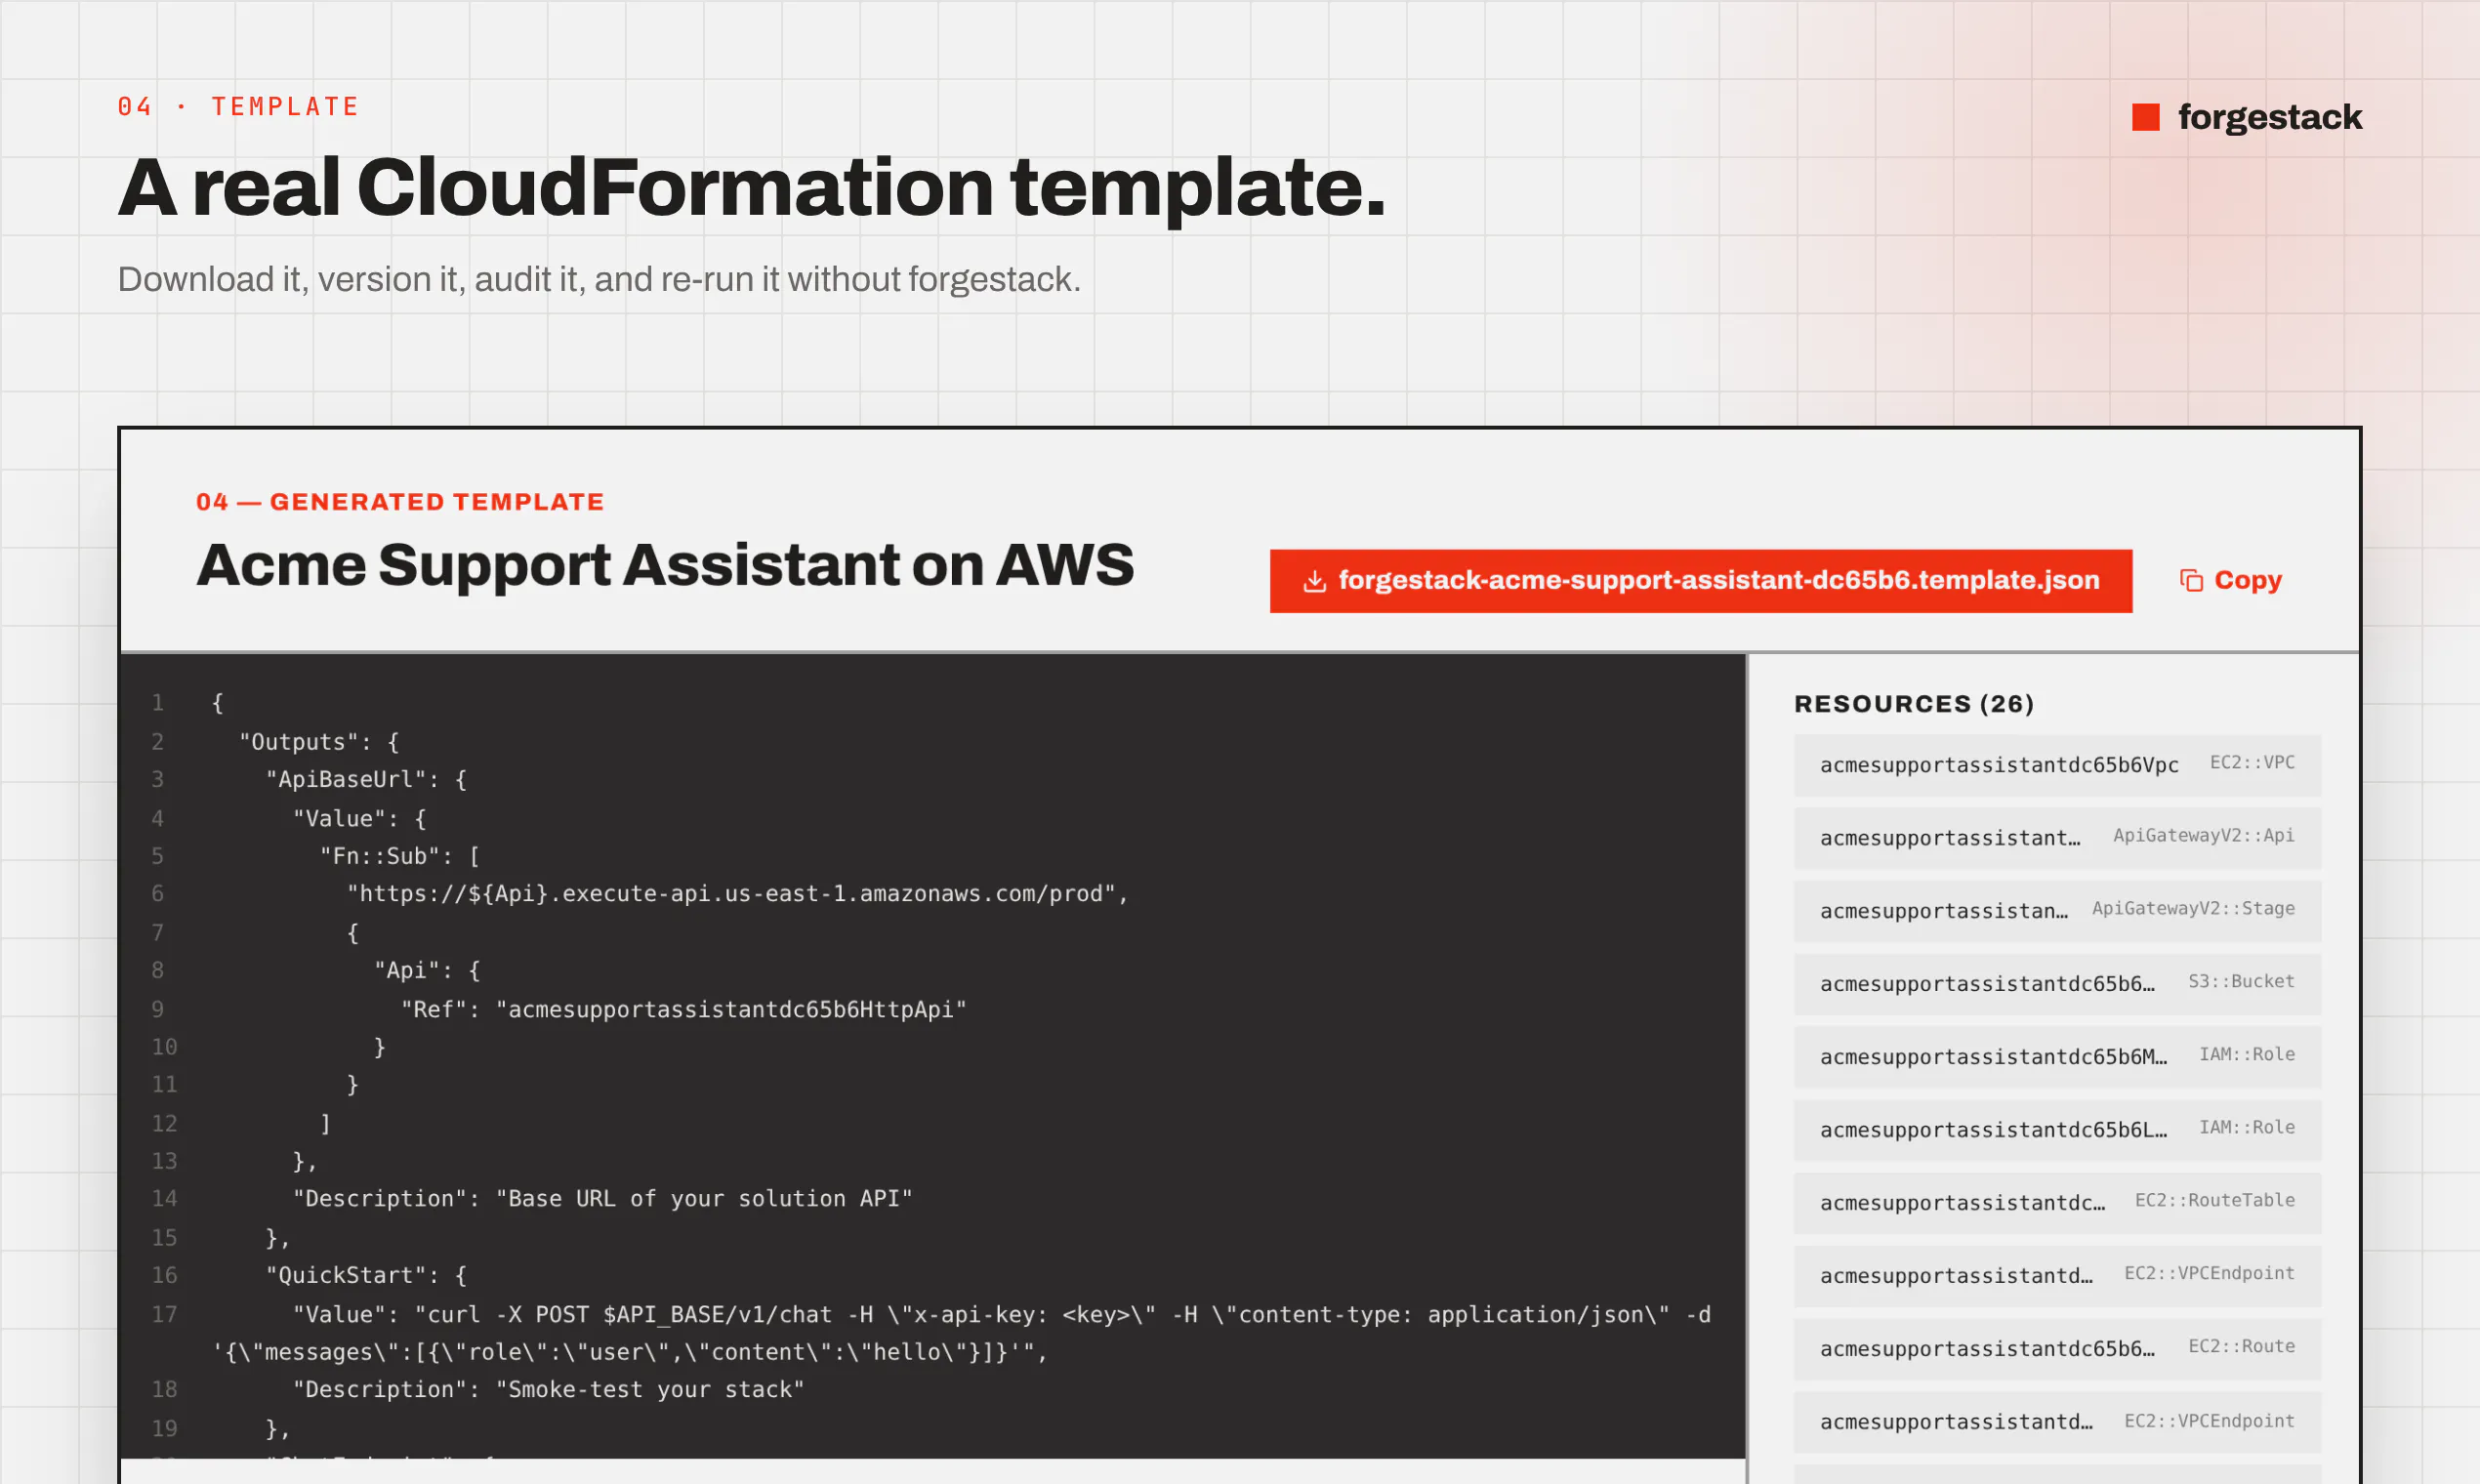Click the forgestack red square logo
This screenshot has width=2480, height=1484.
click(2145, 117)
